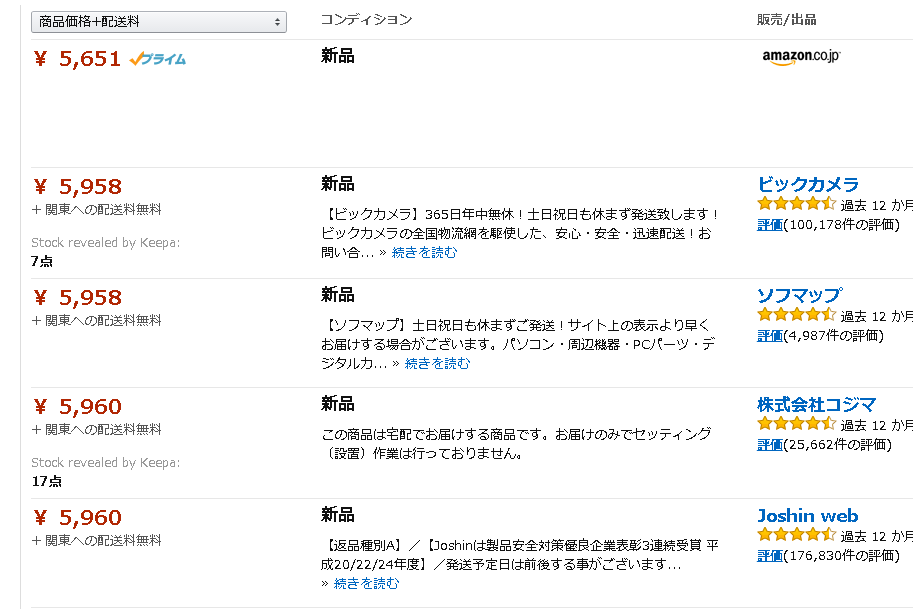913x609 pixels.
Task: Click 評価 link for ソフマップ
Action: [x=770, y=336]
